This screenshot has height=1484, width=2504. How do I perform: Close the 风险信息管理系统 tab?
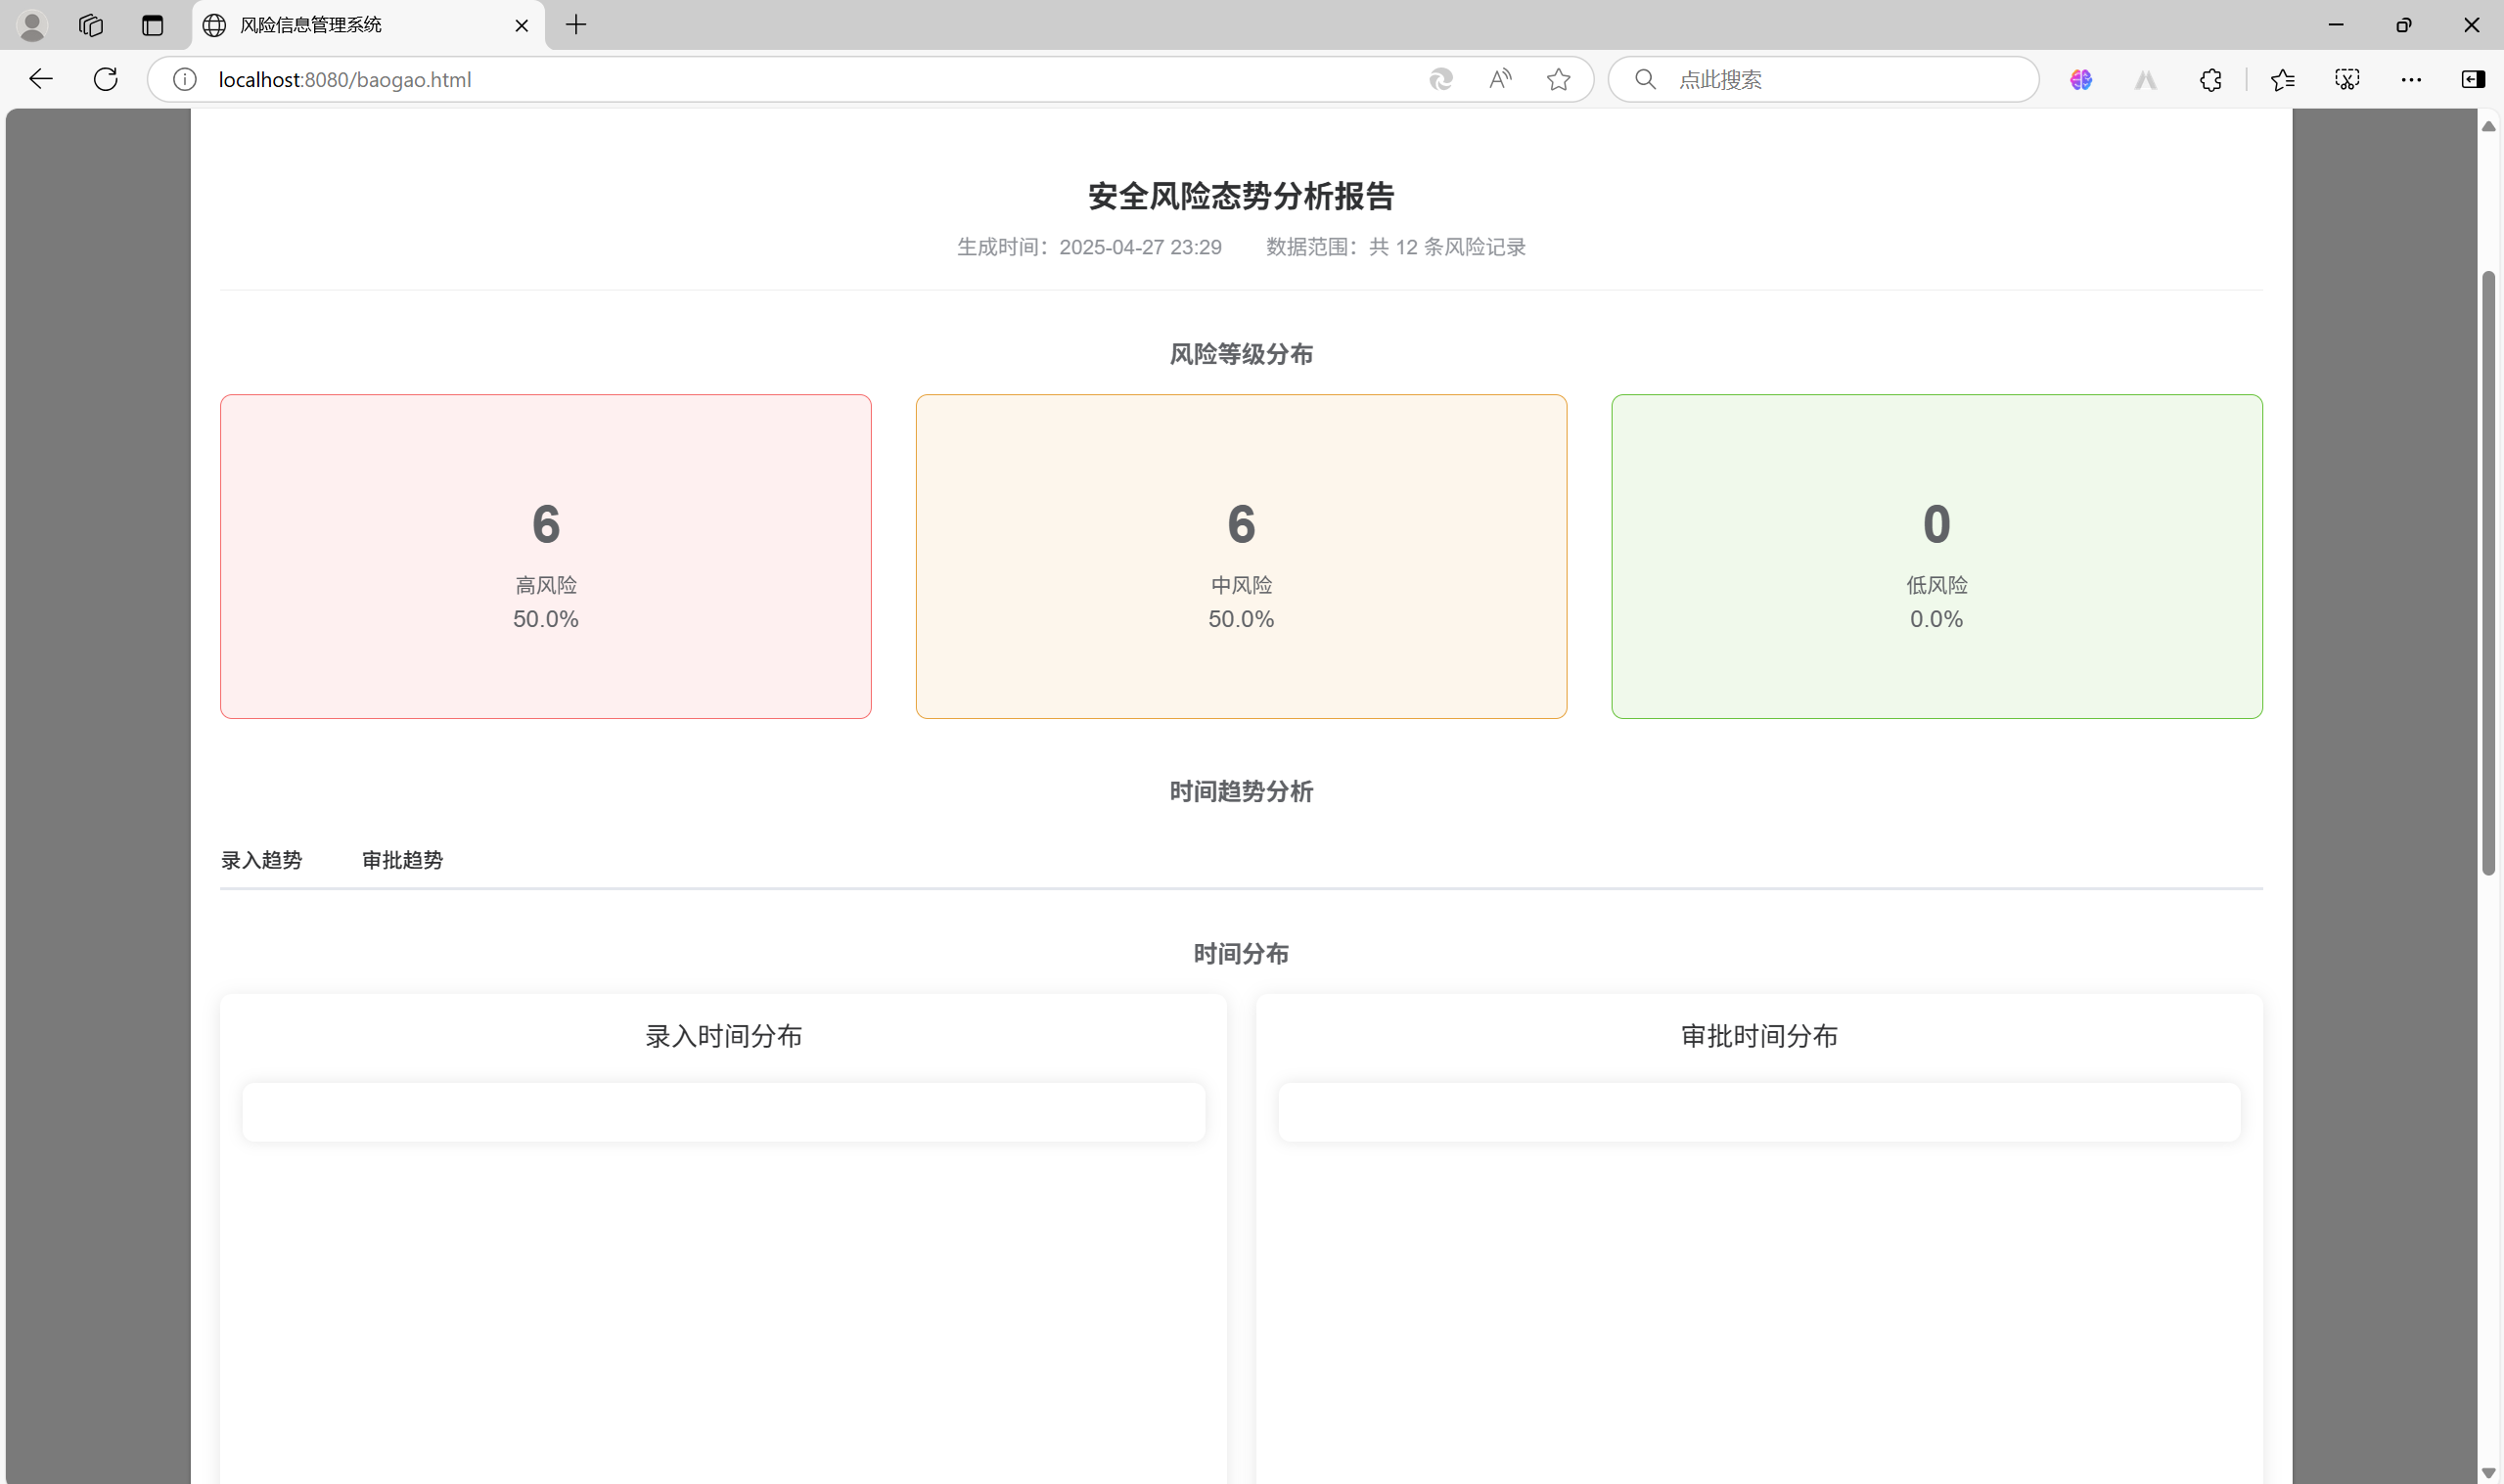(521, 25)
